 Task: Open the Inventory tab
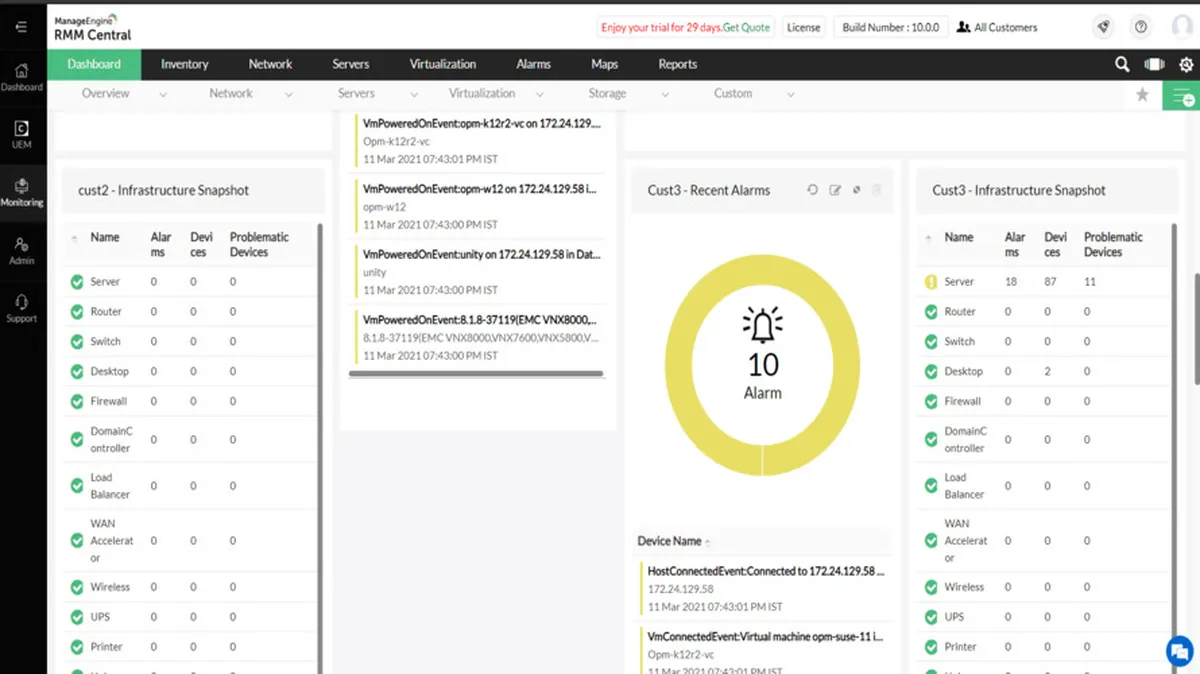click(x=185, y=64)
